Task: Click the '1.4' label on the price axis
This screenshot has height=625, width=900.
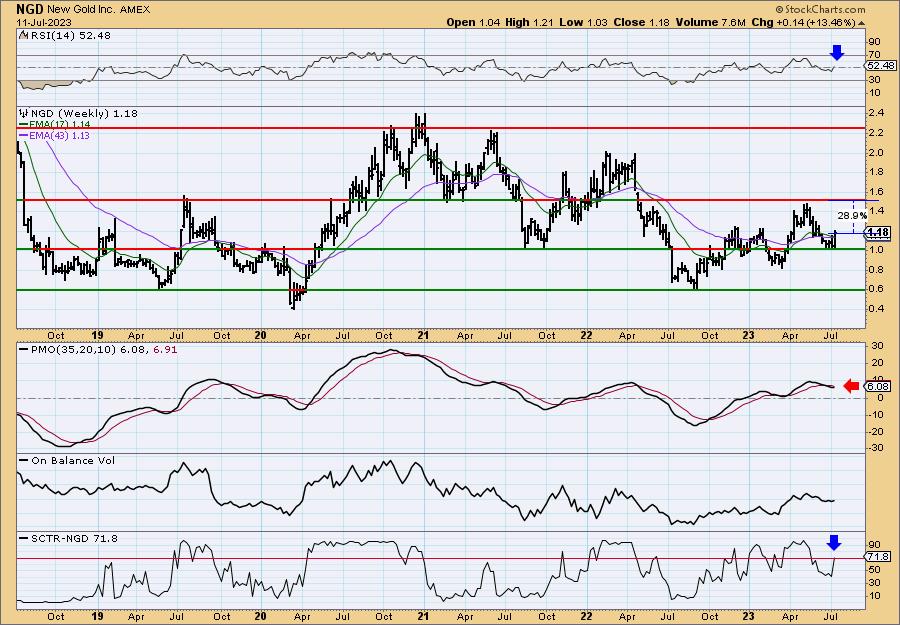Action: [x=876, y=211]
